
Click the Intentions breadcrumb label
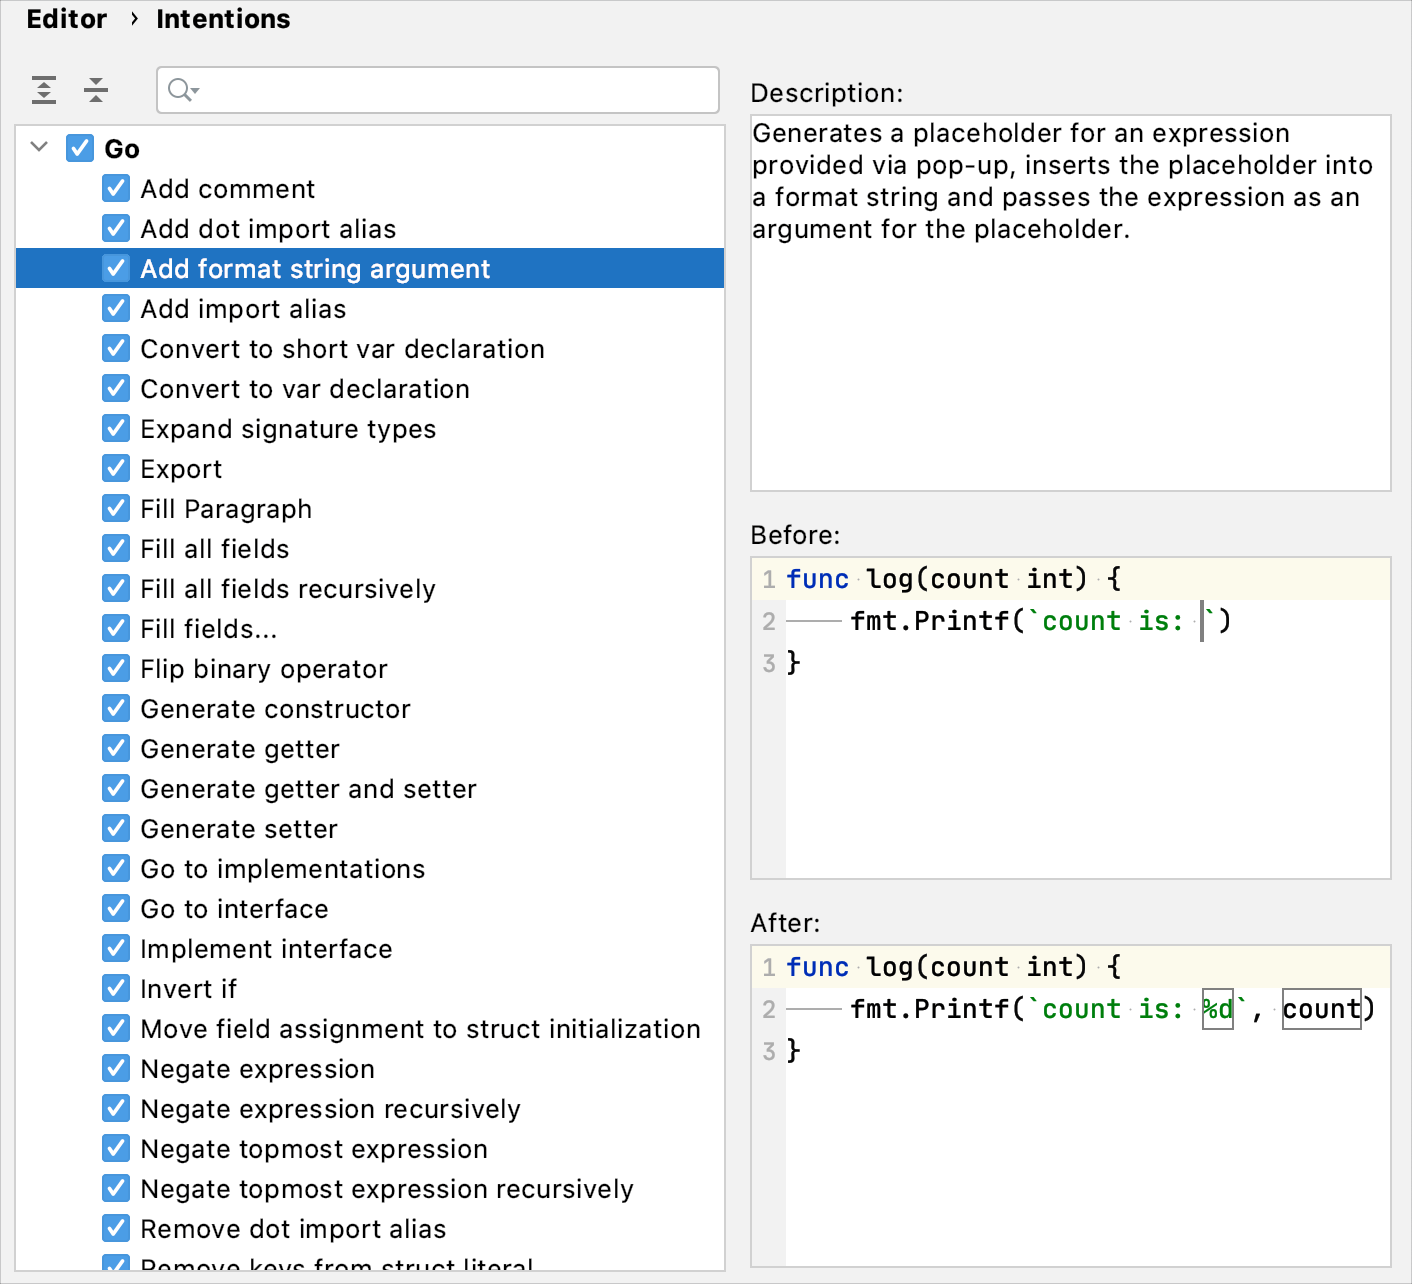(x=223, y=19)
